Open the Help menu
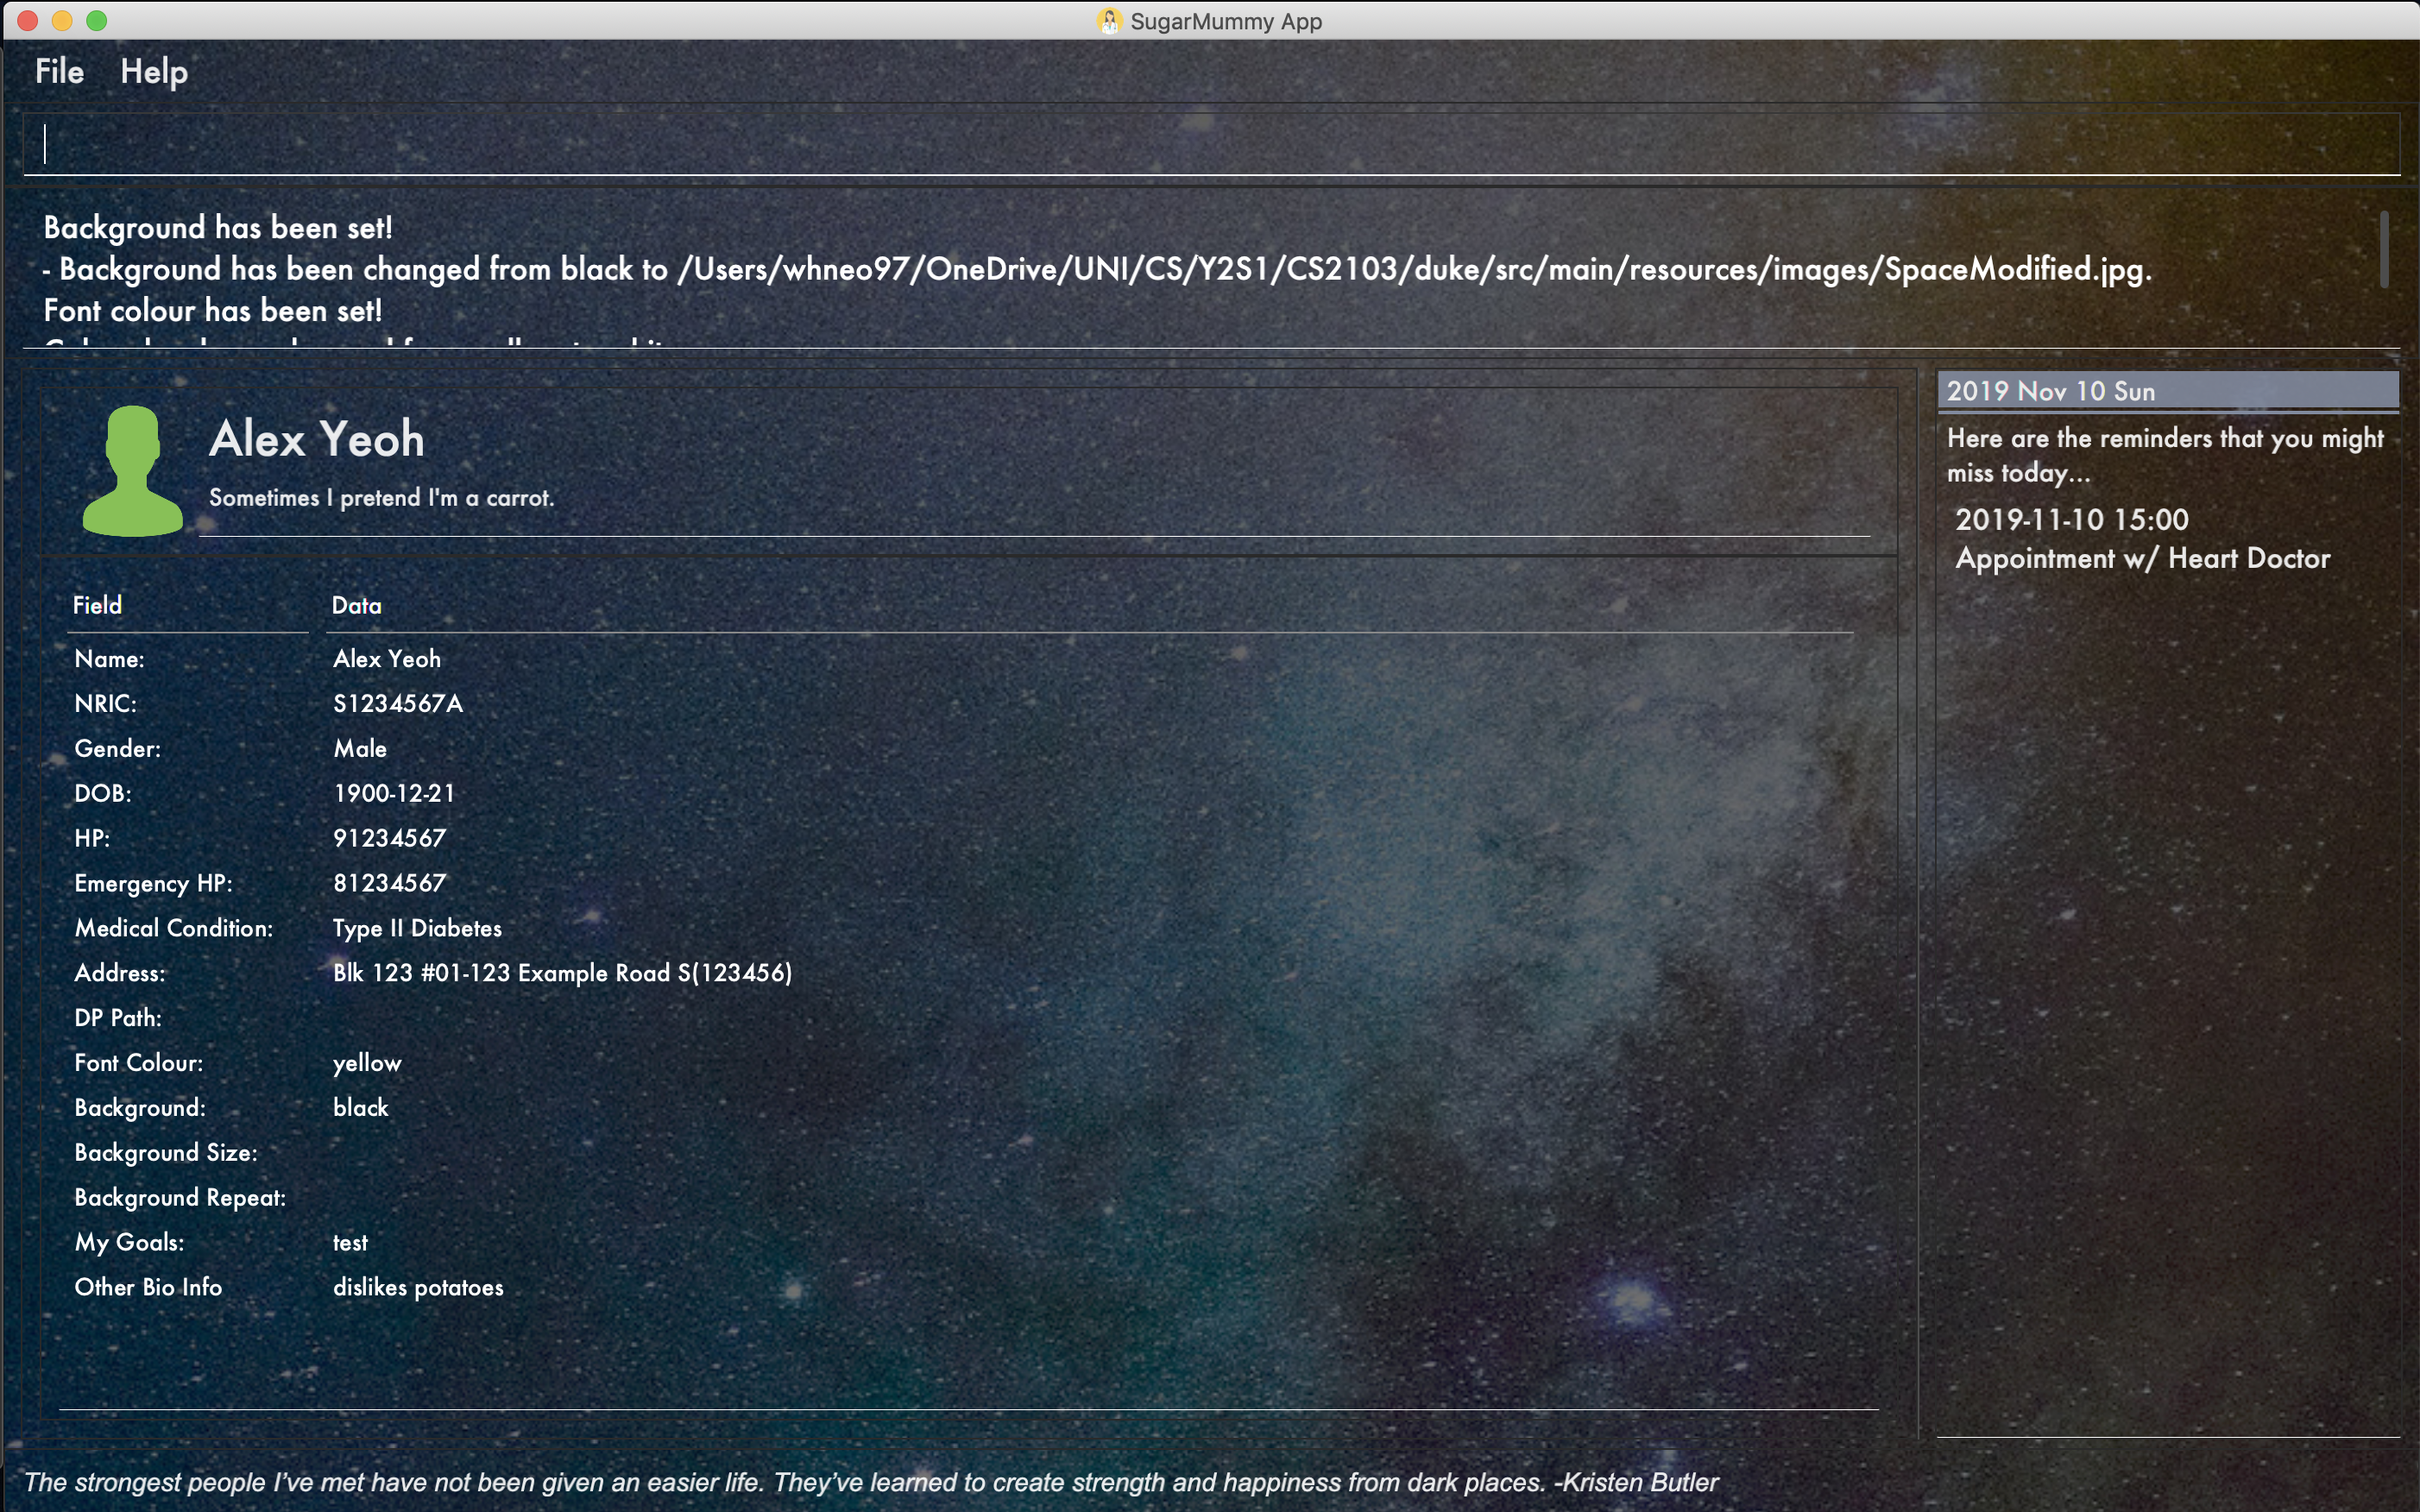The width and height of the screenshot is (2420, 1512). click(x=154, y=72)
